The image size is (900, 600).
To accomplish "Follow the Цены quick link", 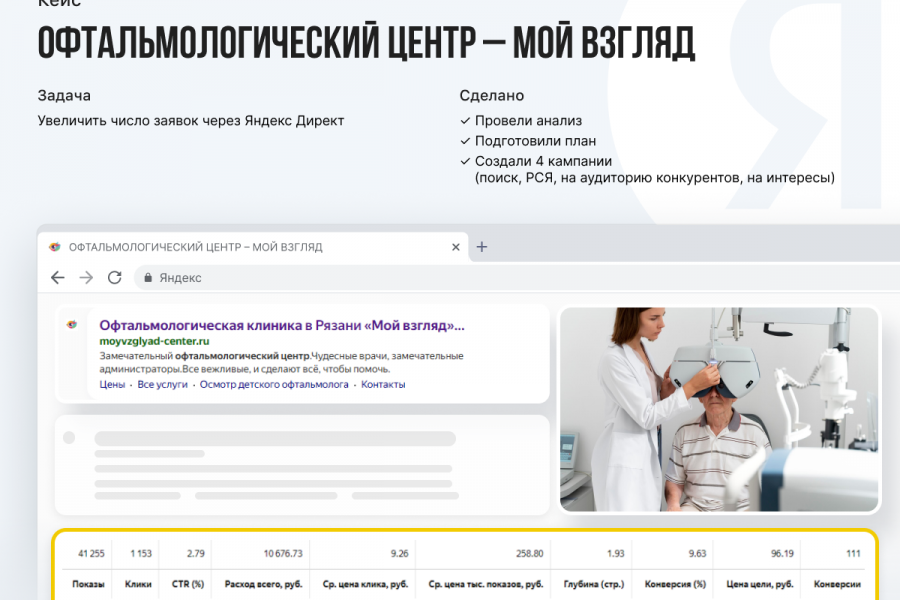I will pos(112,385).
